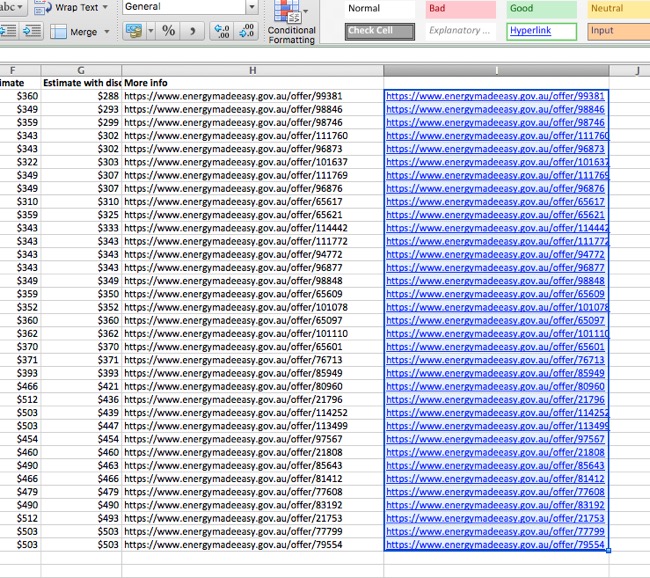The image size is (650, 578).
Task: Select column J header
Action: 630,70
